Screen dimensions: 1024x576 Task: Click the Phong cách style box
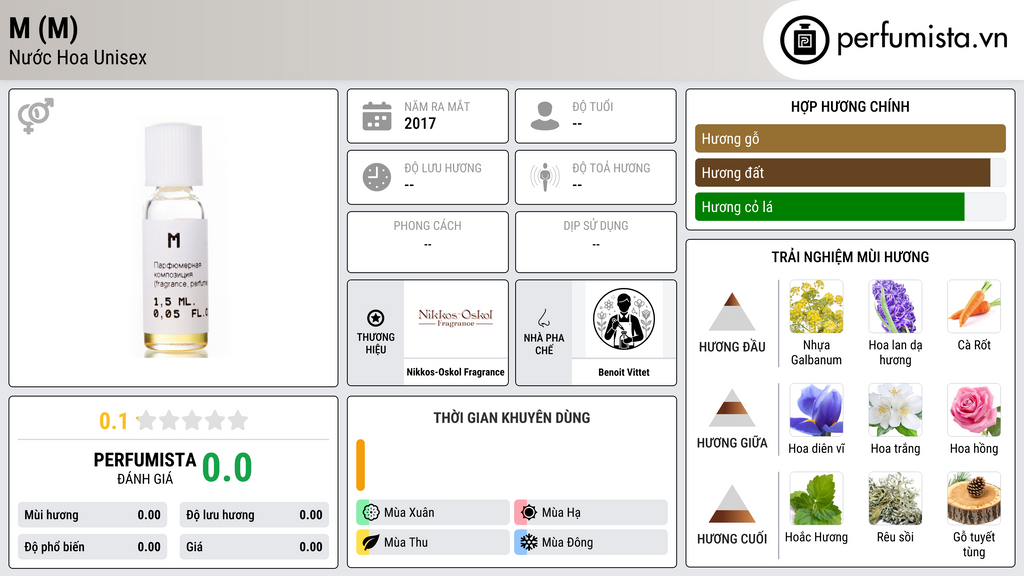tap(428, 242)
